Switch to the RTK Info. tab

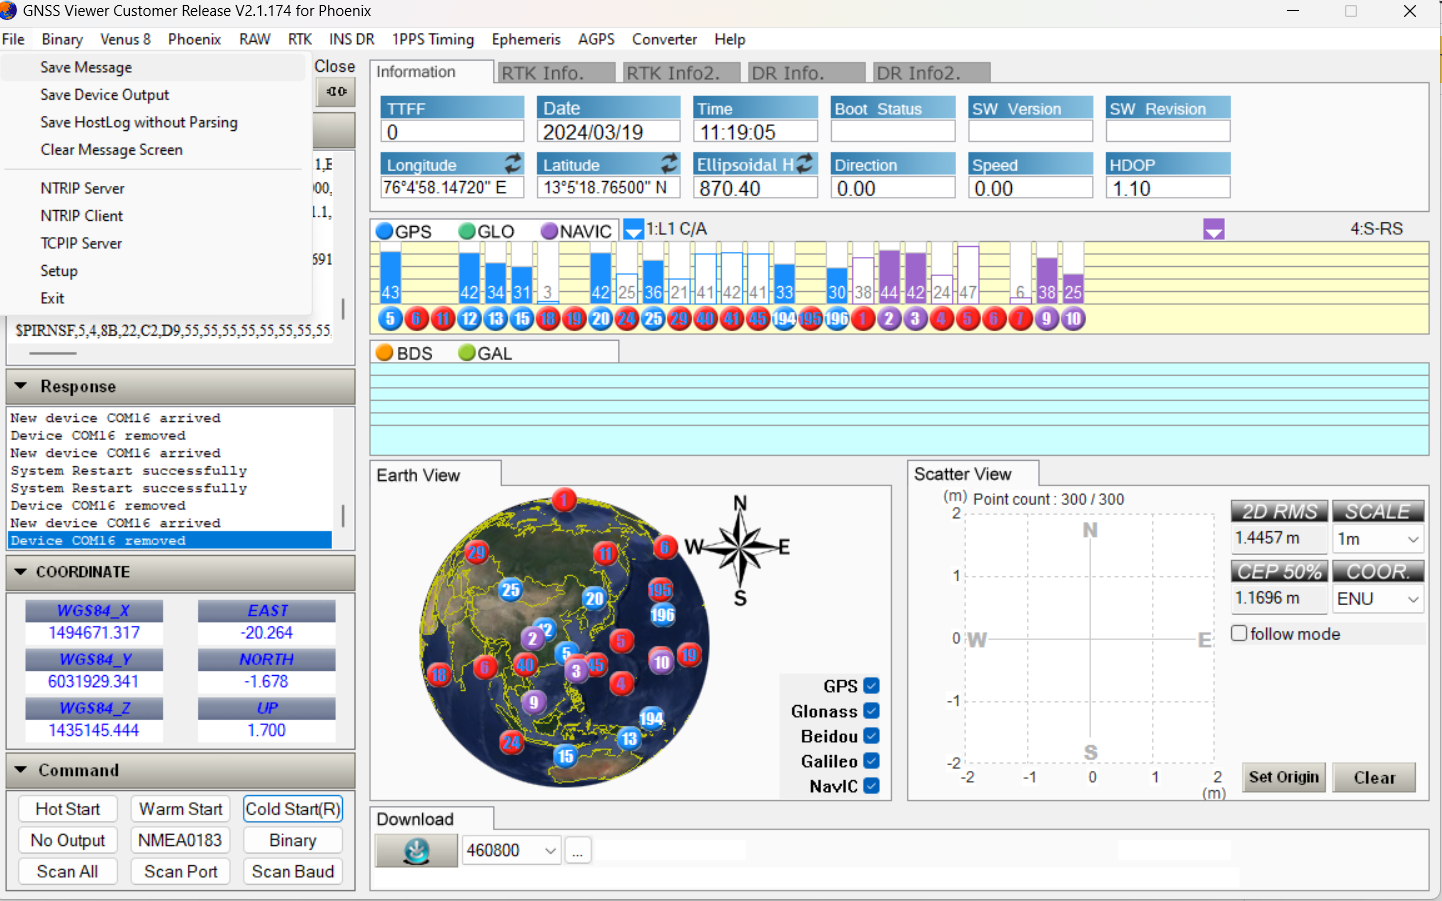click(555, 73)
